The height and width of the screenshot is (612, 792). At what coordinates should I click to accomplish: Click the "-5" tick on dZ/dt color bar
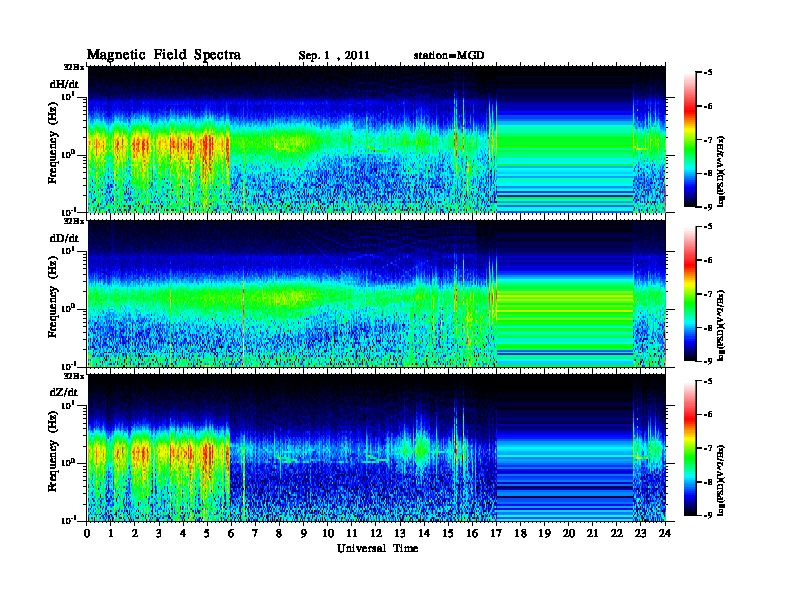pos(708,381)
